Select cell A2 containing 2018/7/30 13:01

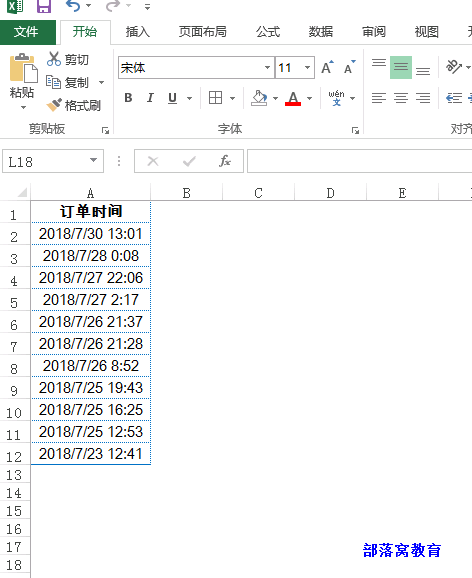[91, 234]
